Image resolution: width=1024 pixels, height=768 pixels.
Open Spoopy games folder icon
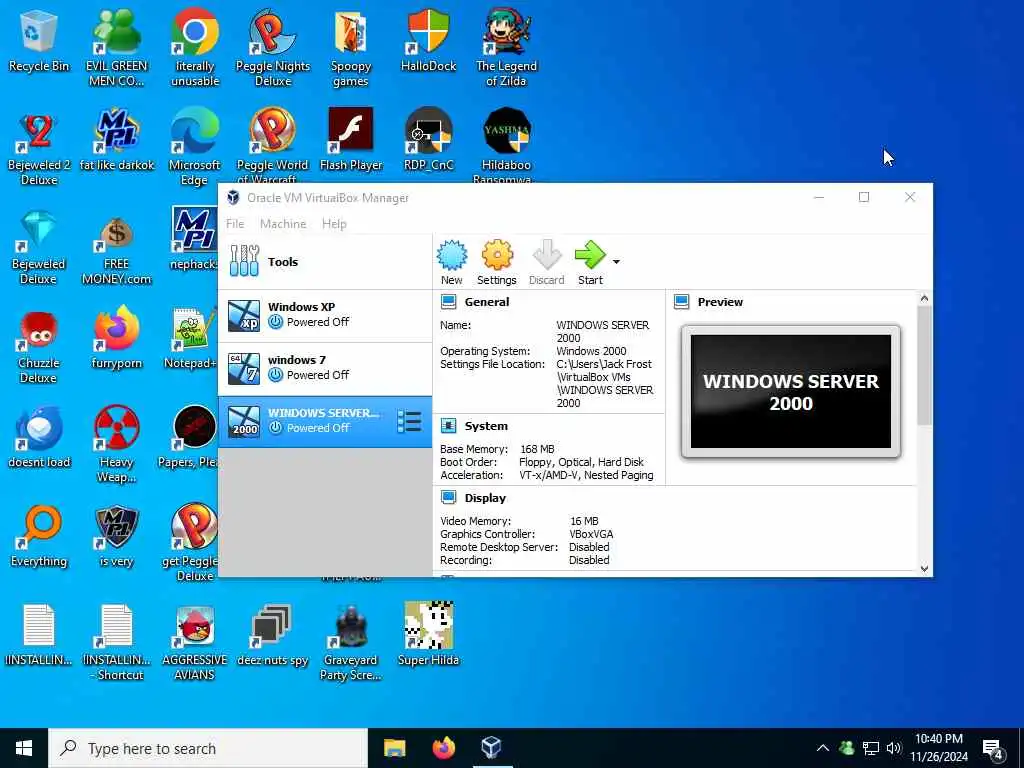pos(351,48)
